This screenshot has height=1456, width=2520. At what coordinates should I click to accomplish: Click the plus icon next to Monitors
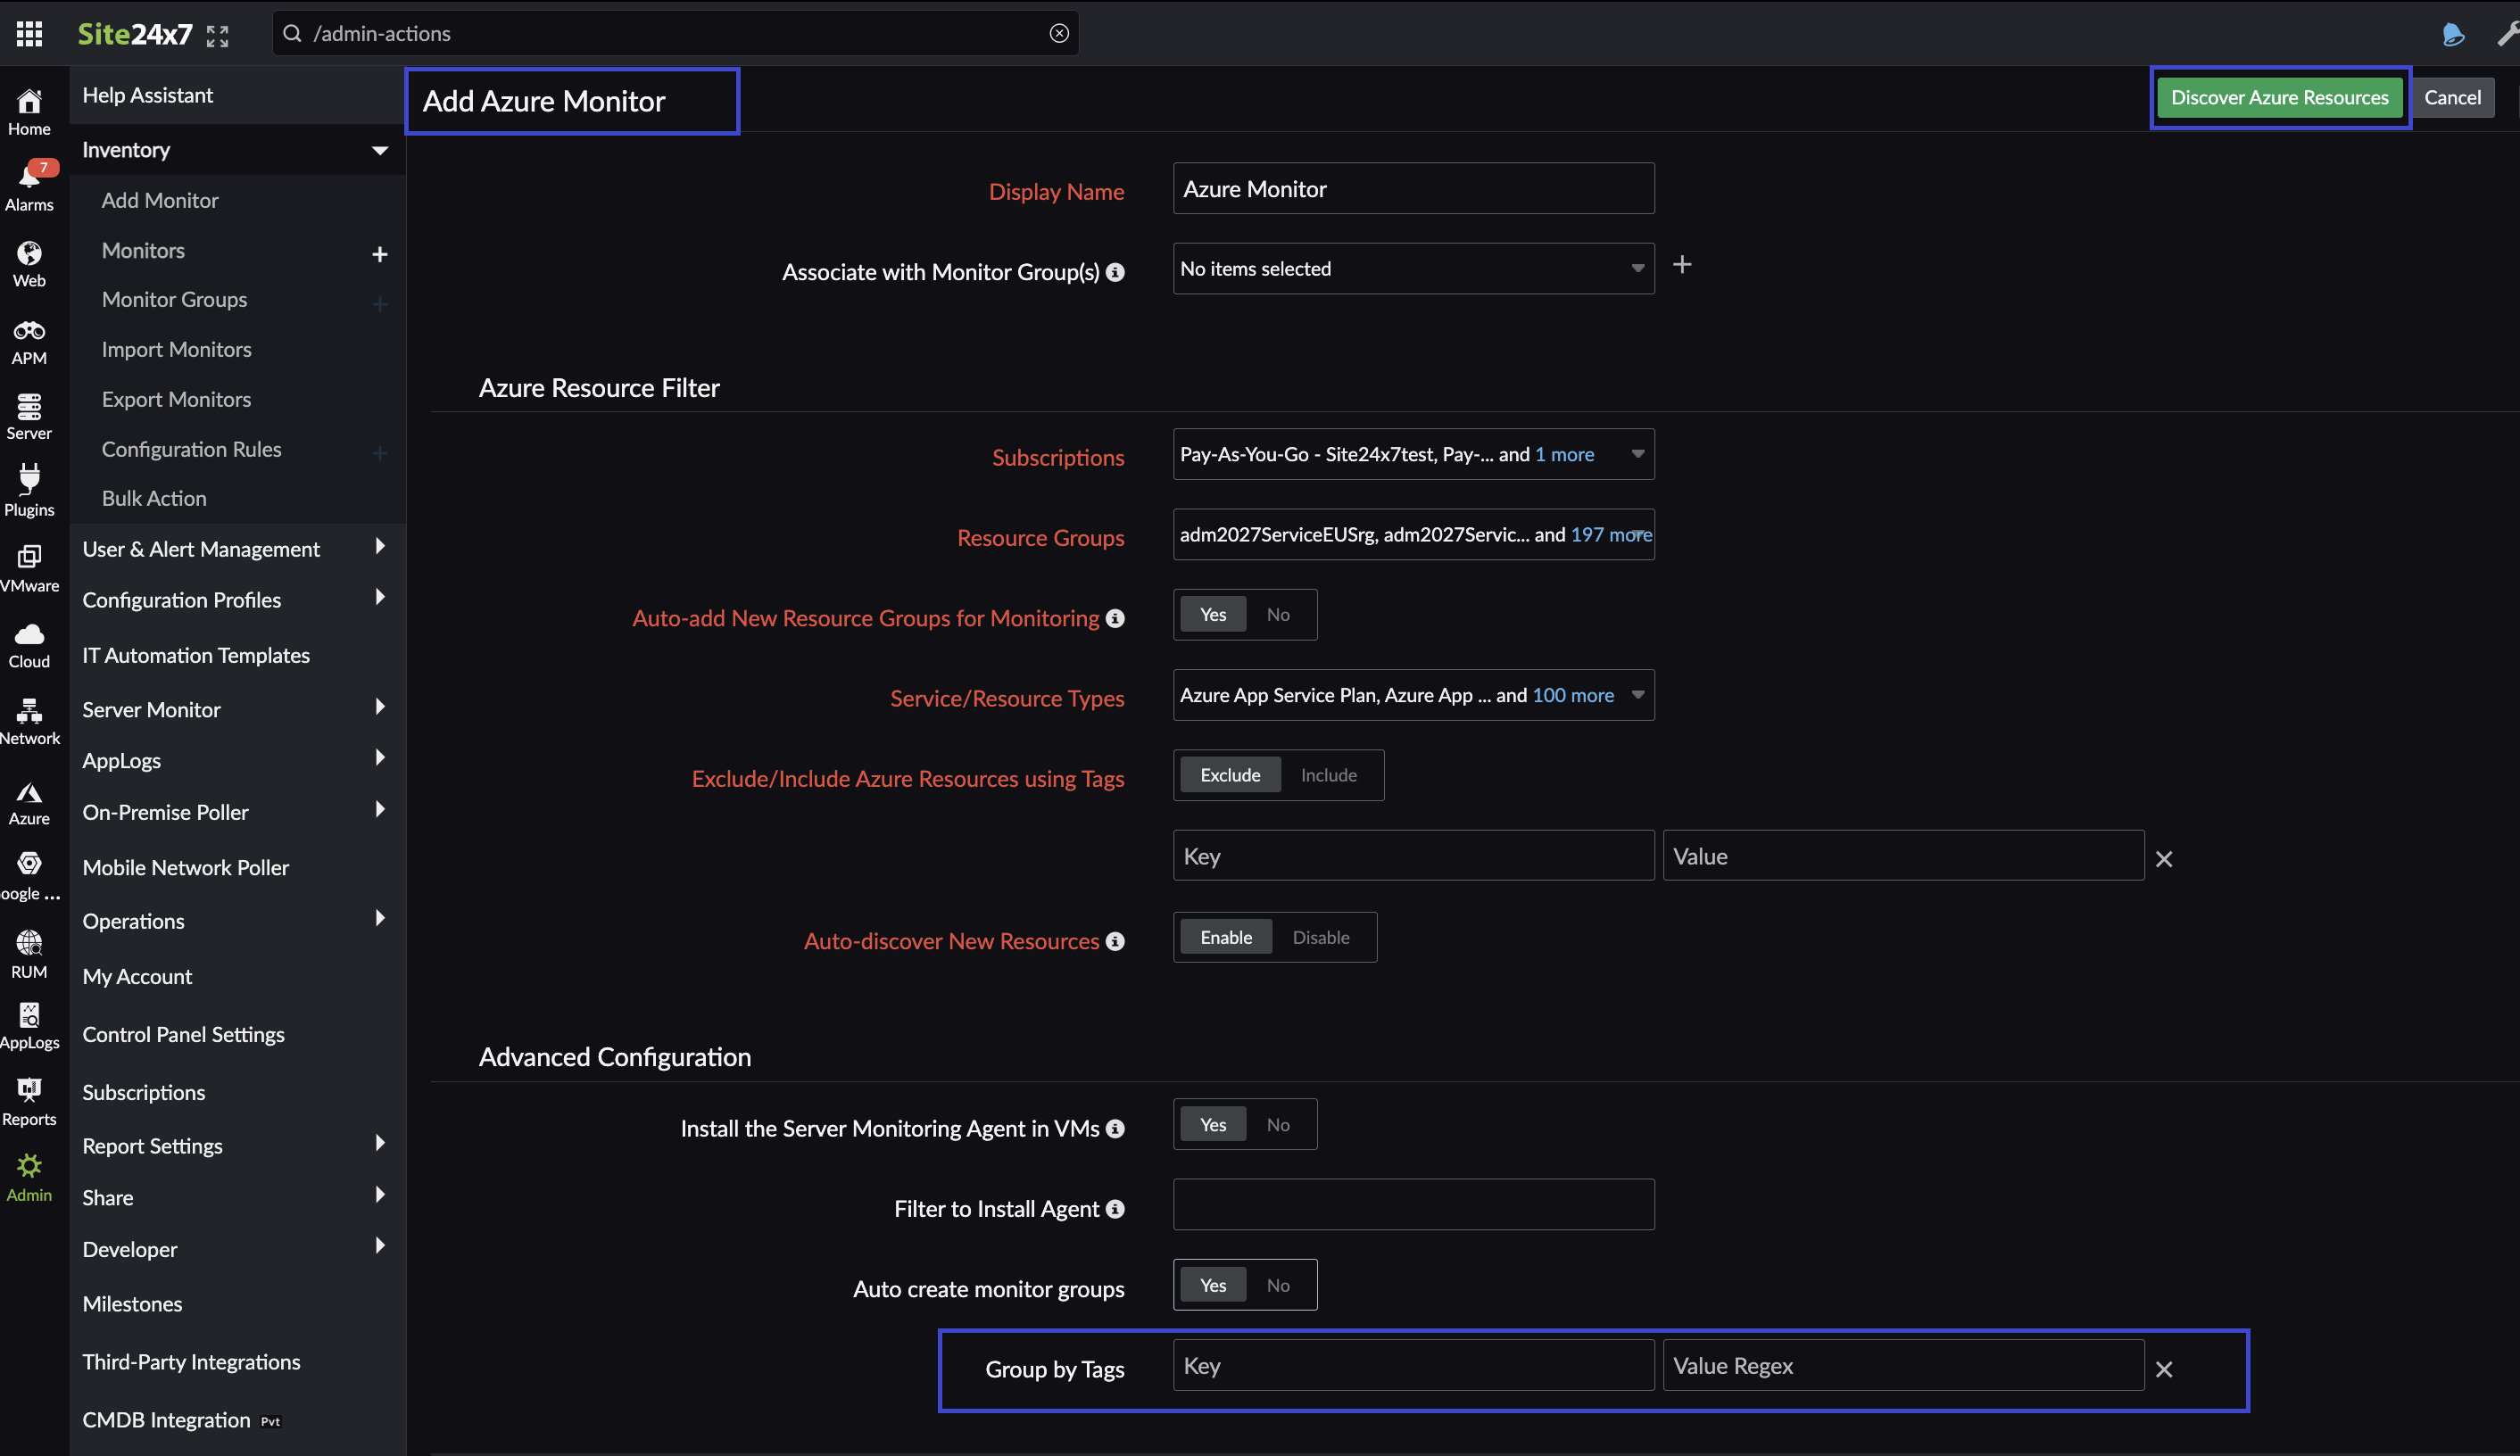click(380, 254)
